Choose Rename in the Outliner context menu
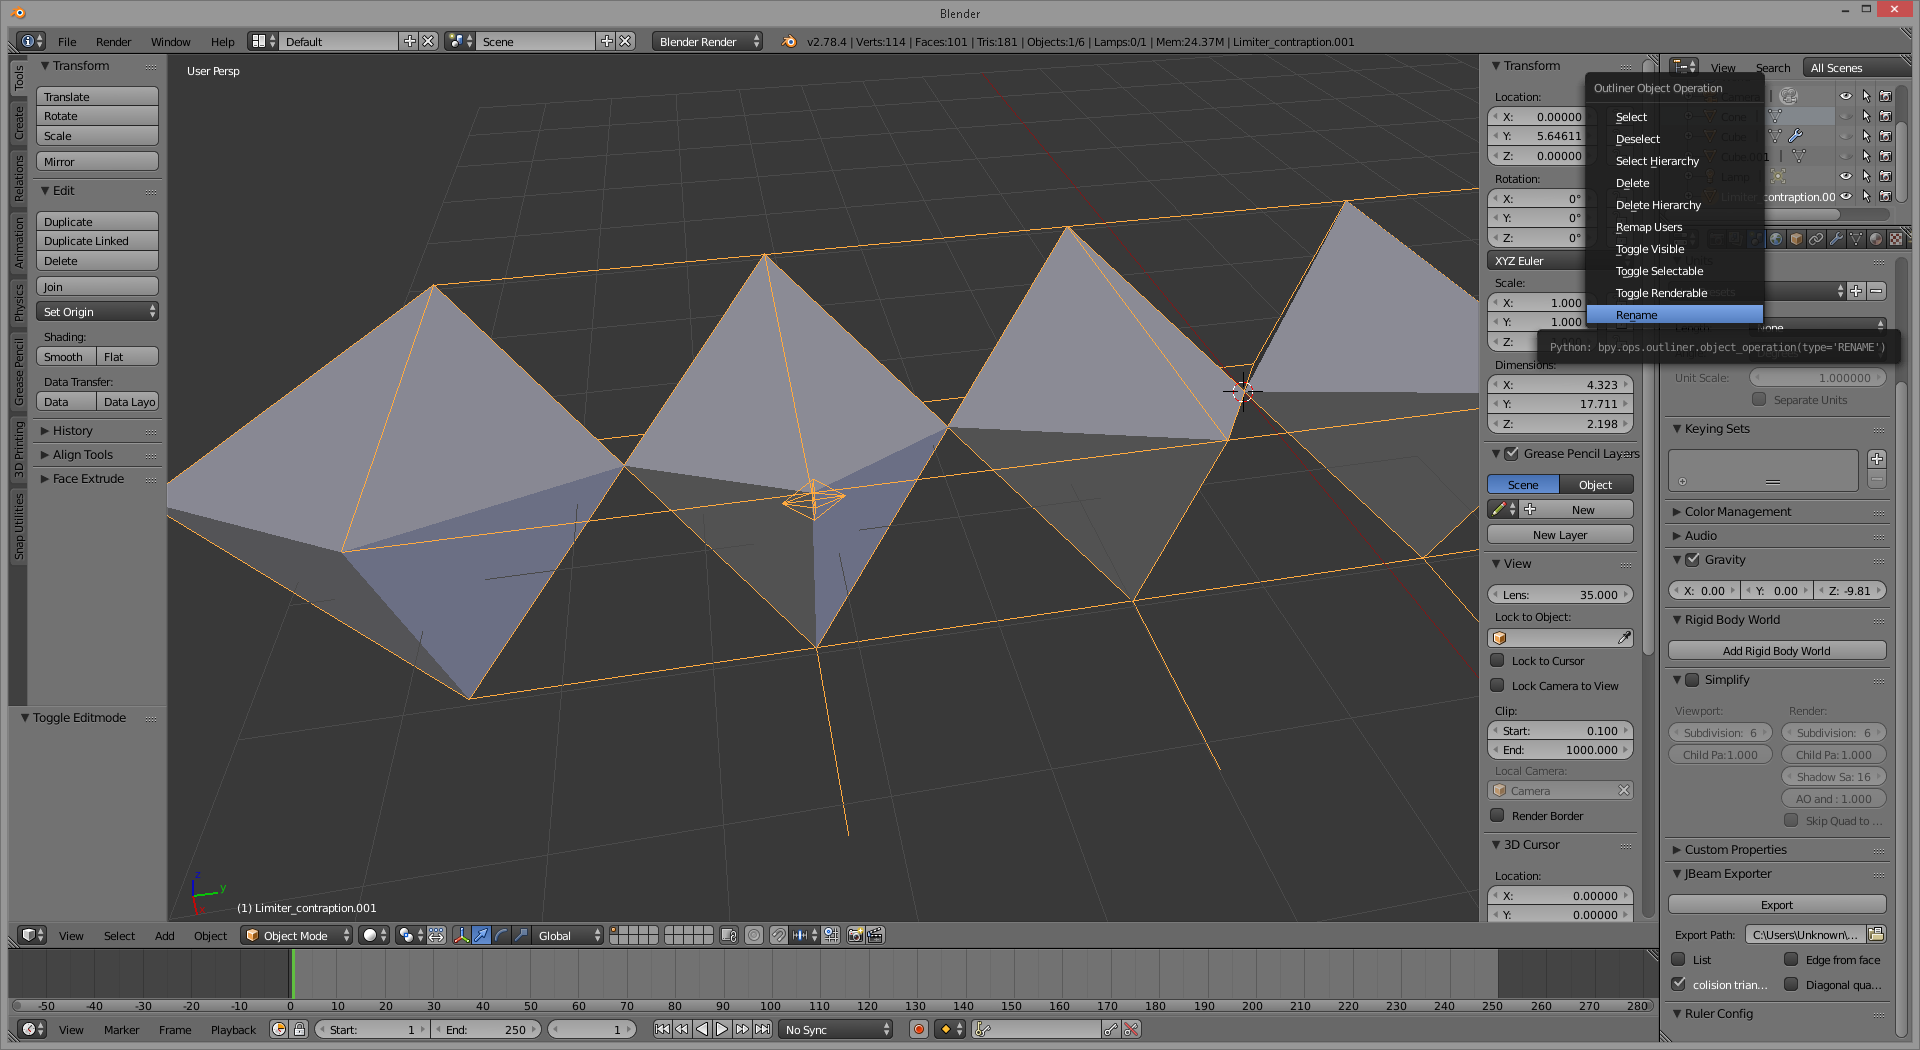Viewport: 1920px width, 1050px height. coord(1637,315)
